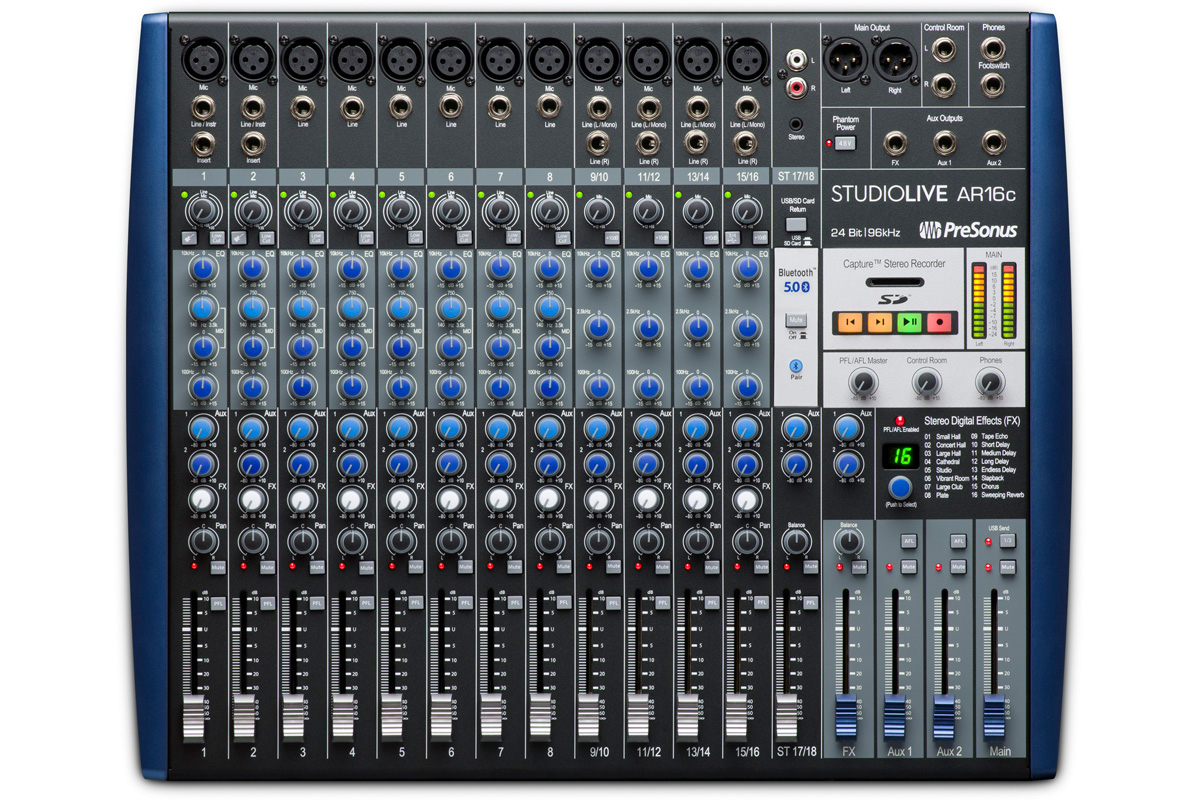This screenshot has width=1200, height=800.
Task: Click the blue Aux 2 fader cap
Action: click(945, 717)
